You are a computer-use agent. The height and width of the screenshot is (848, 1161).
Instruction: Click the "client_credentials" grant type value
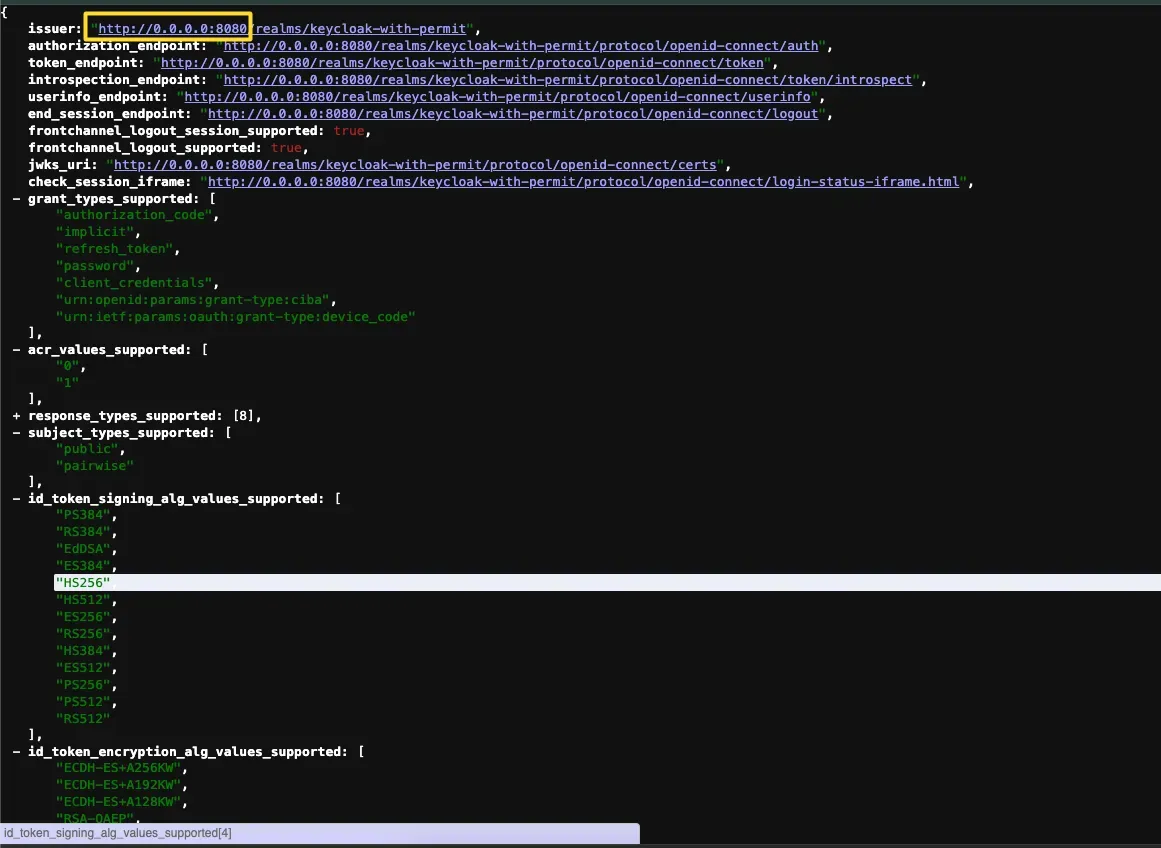135,283
